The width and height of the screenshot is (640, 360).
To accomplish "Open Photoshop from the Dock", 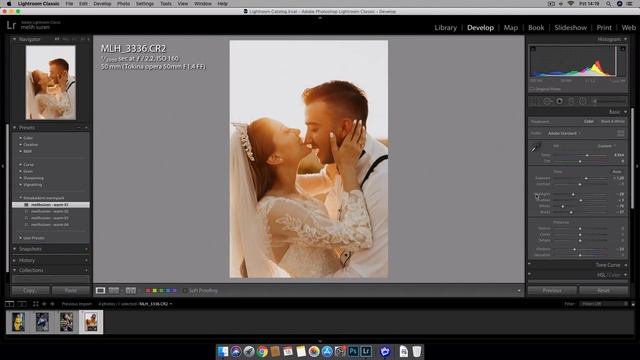I will pyautogui.click(x=353, y=351).
